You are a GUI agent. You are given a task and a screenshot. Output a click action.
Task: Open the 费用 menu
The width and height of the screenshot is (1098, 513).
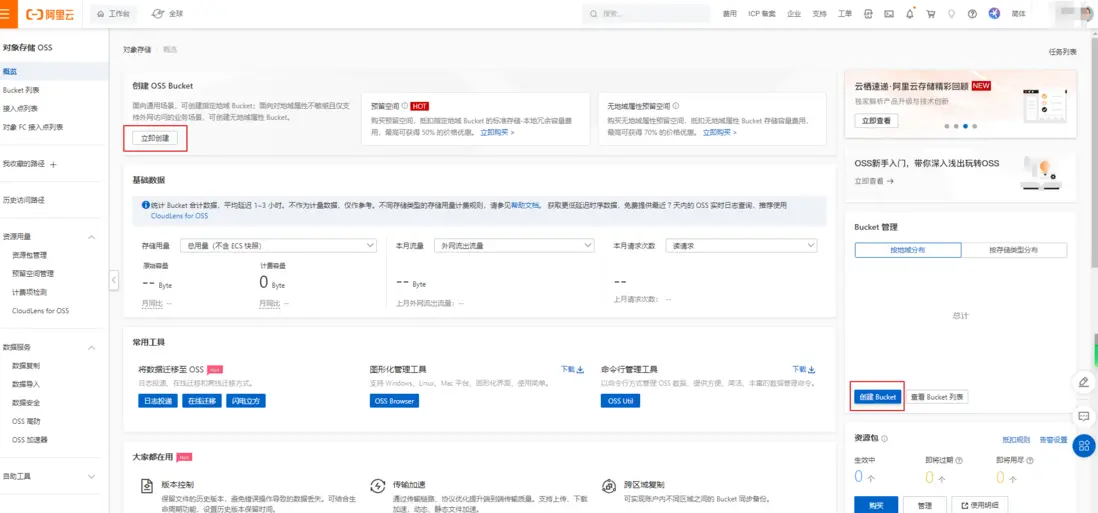pyautogui.click(x=730, y=14)
